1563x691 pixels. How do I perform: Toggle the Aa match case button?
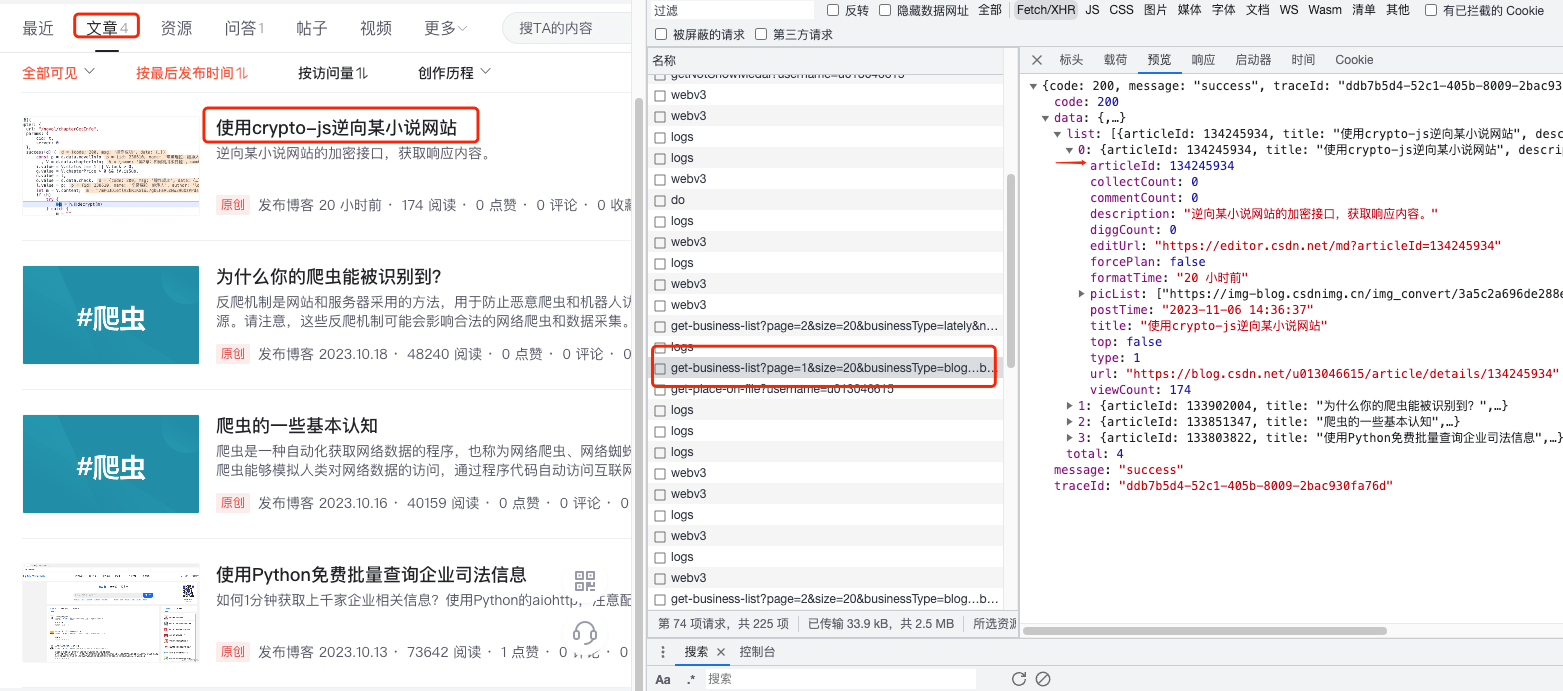663,679
